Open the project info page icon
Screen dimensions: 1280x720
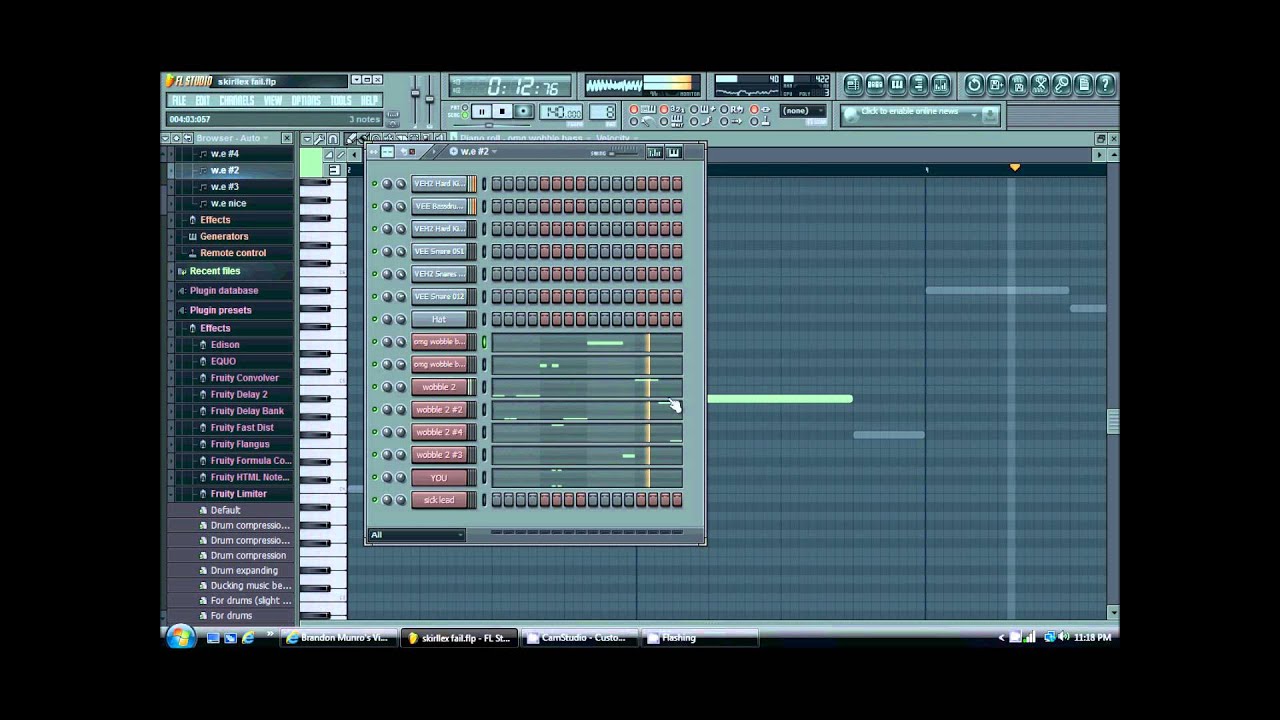1084,84
